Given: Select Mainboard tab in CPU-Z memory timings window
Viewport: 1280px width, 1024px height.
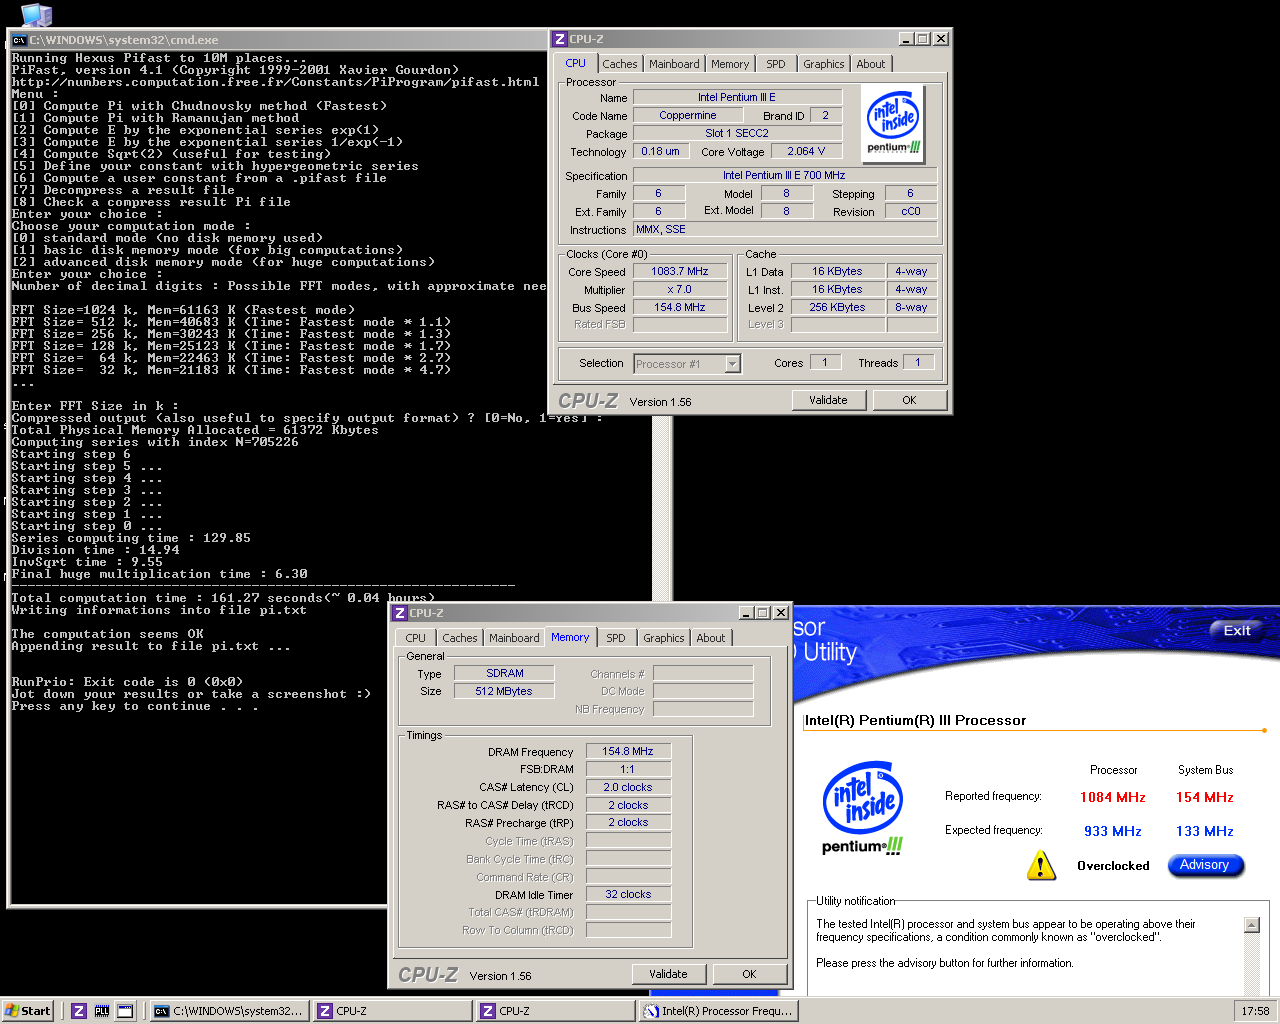Looking at the screenshot, I should coord(514,638).
